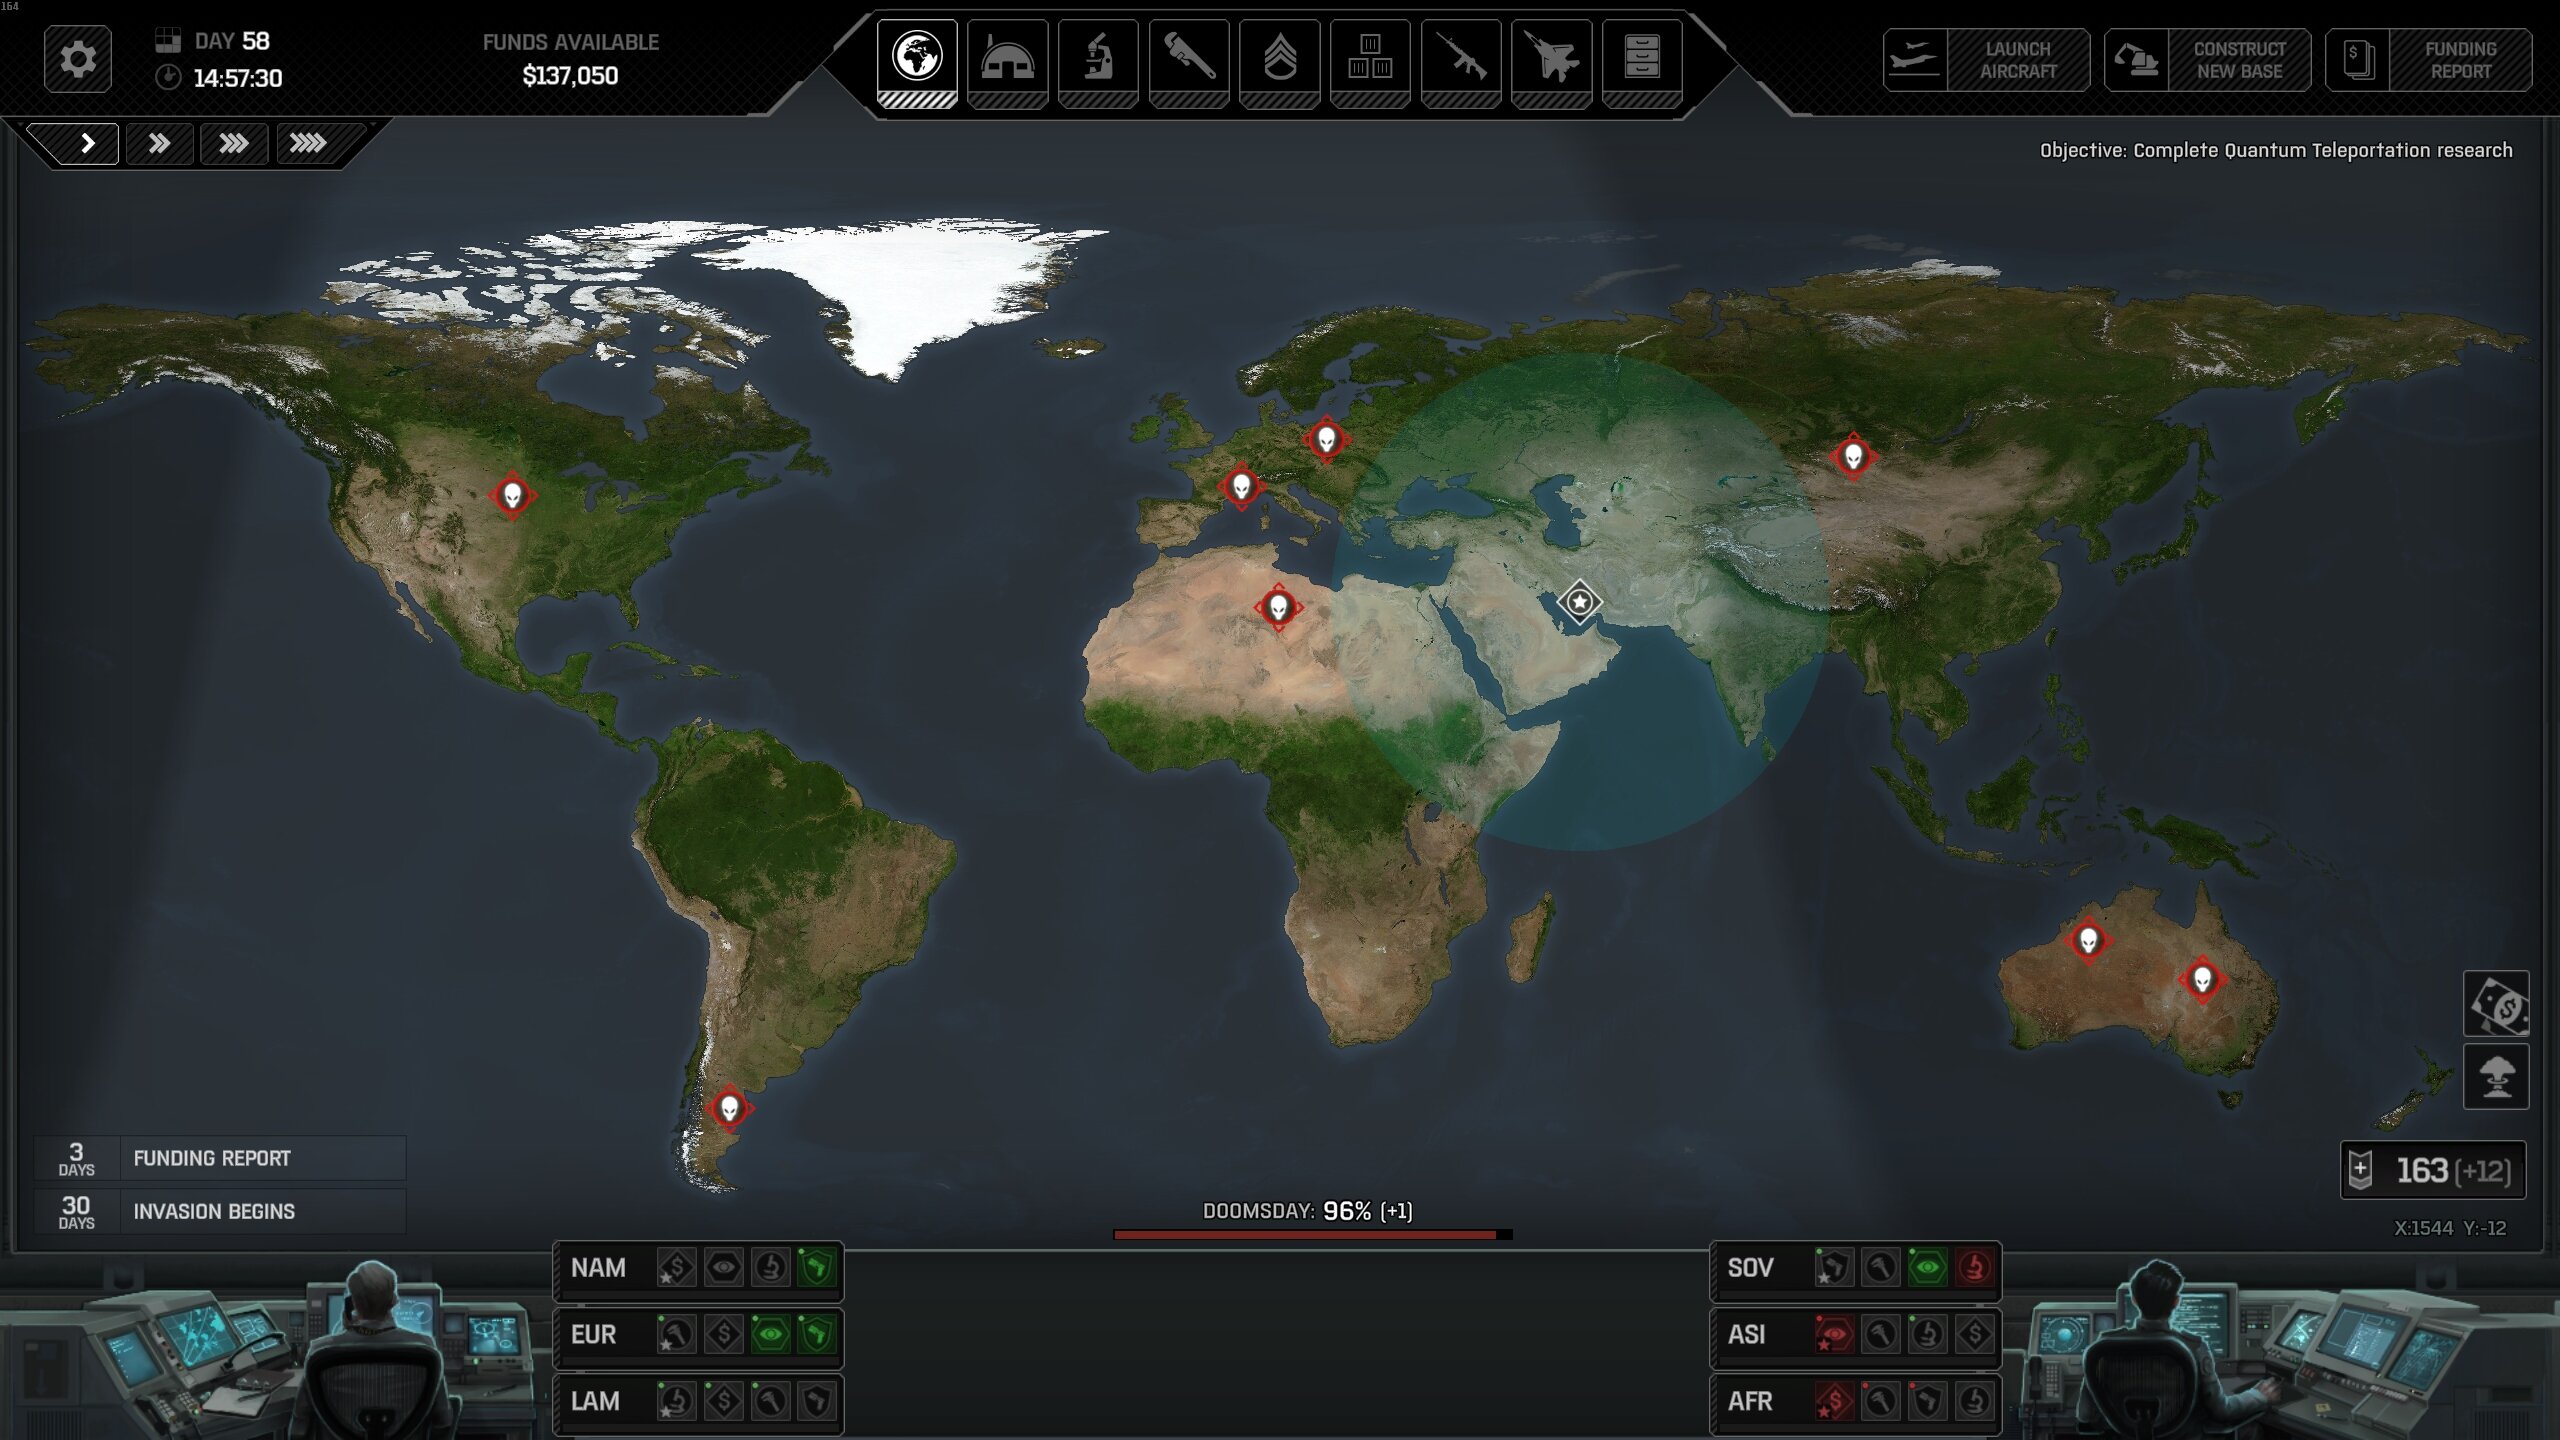This screenshot has height=1440, width=2560.
Task: Click the EUR engineering wrench icon
Action: pyautogui.click(x=676, y=1334)
